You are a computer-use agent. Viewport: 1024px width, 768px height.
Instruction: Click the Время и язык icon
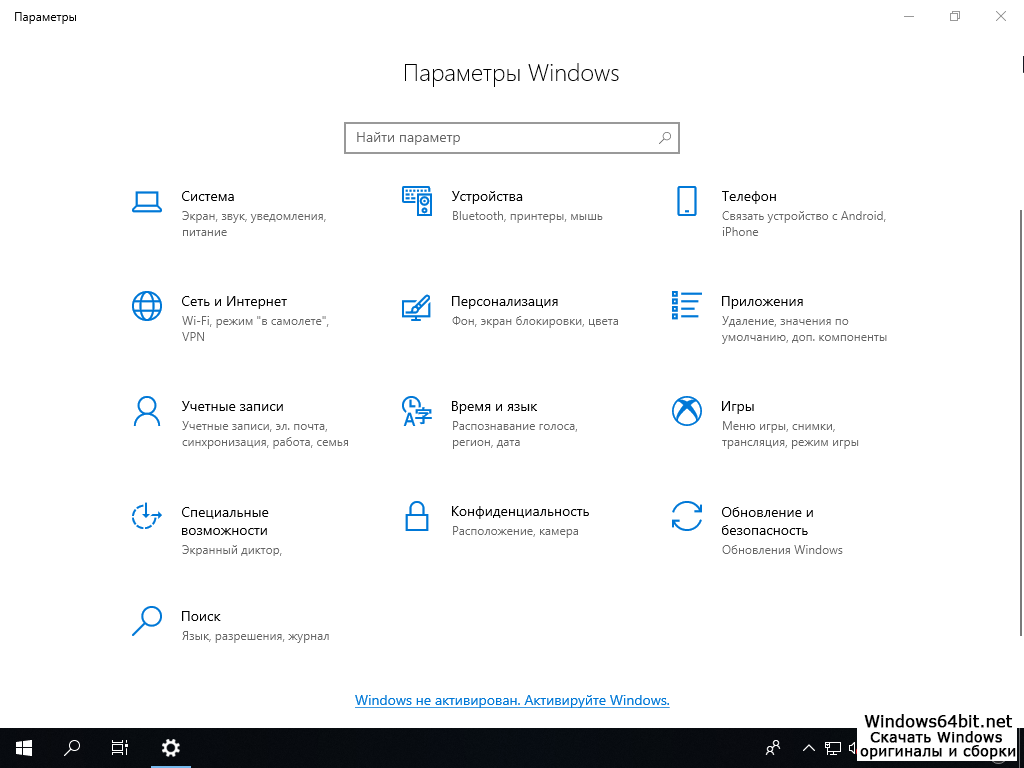click(x=416, y=411)
